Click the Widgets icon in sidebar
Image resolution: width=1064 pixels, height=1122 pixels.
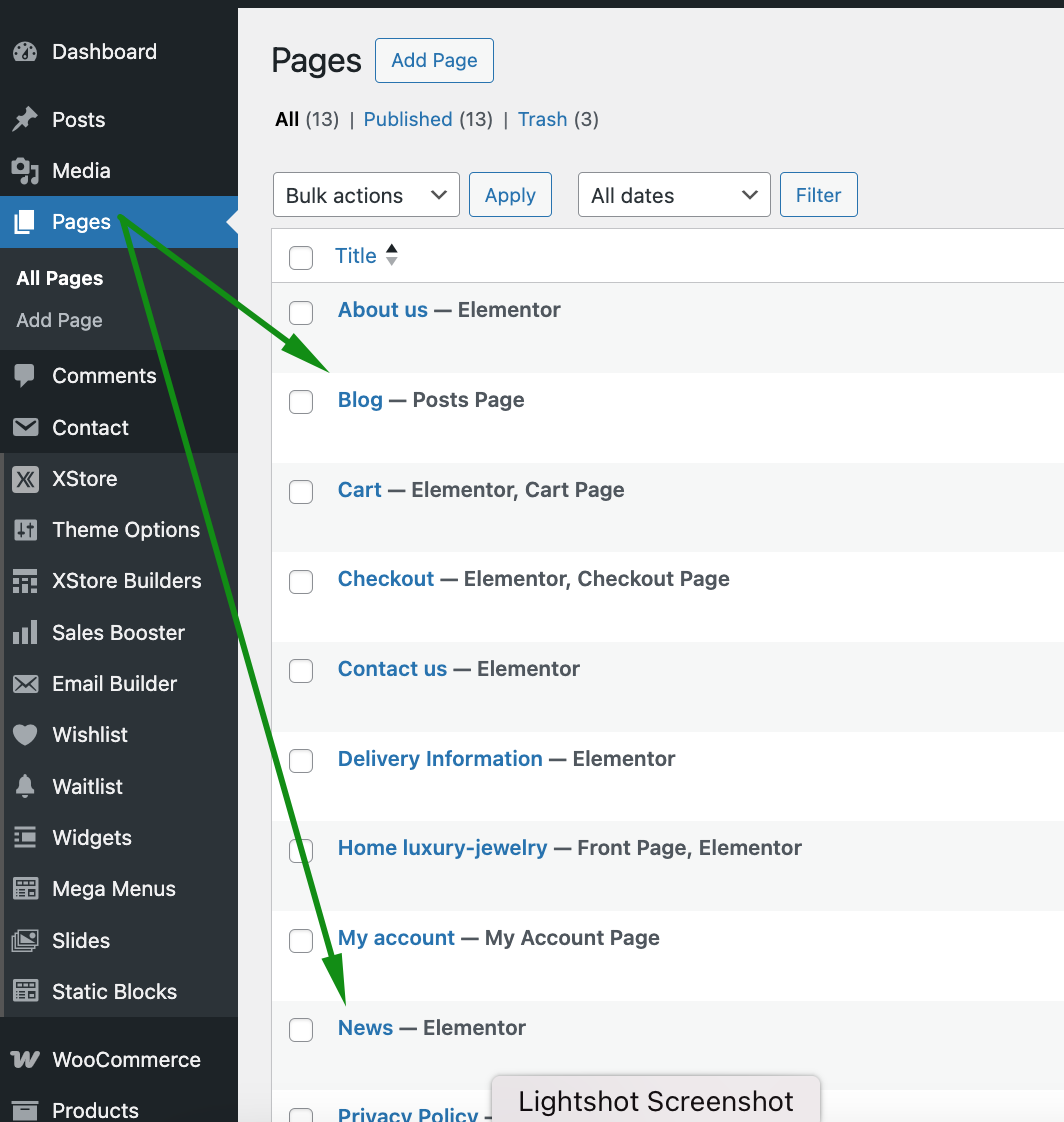pos(25,837)
